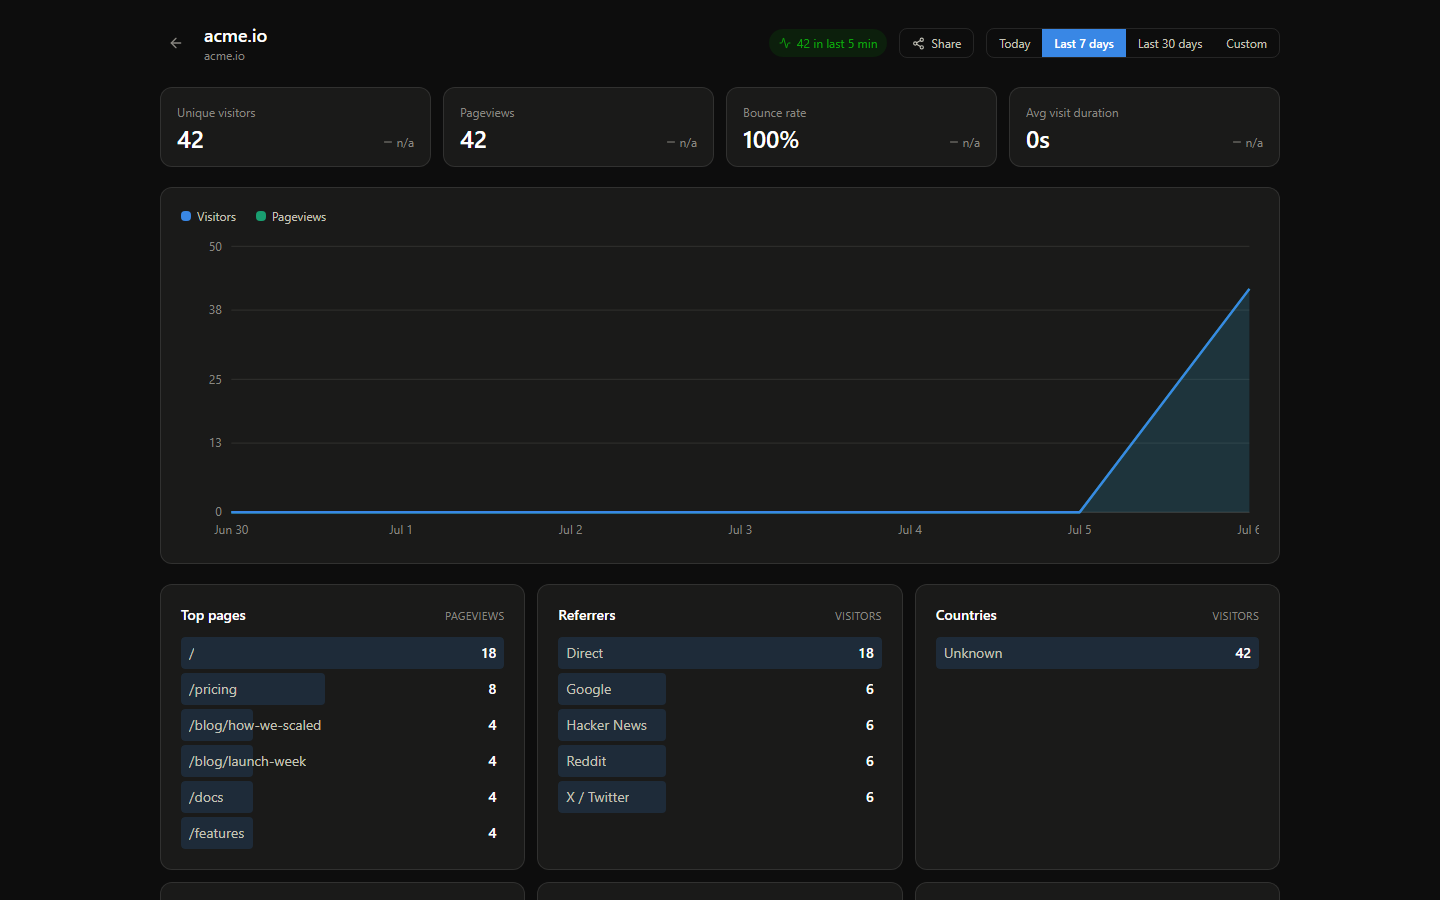The image size is (1440, 900).
Task: Select the / row in Top pages
Action: 342,653
